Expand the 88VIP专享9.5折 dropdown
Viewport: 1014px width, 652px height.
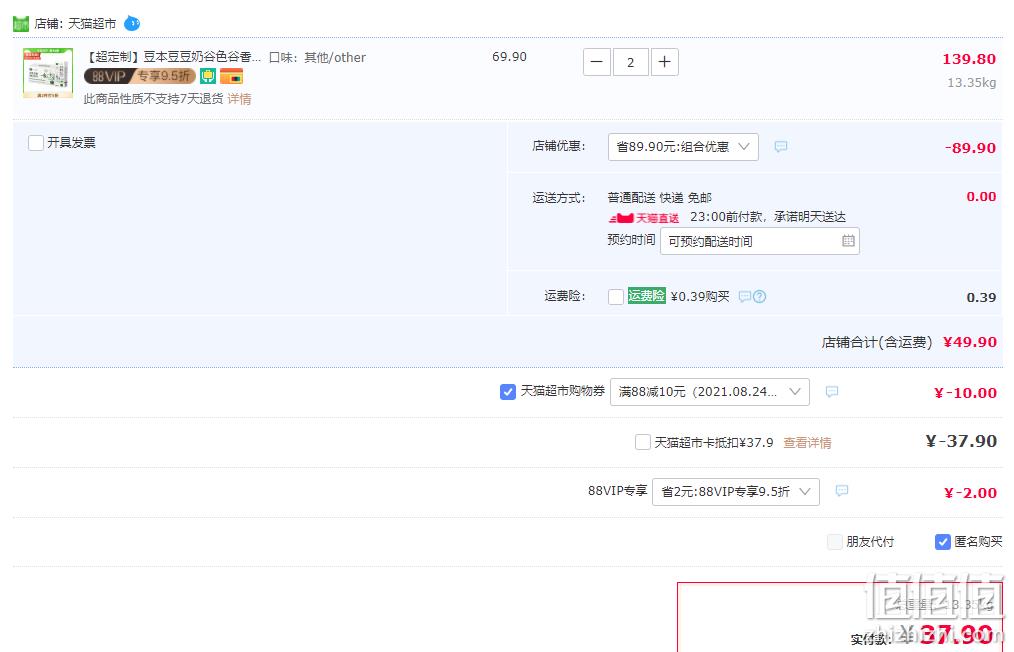[x=736, y=492]
